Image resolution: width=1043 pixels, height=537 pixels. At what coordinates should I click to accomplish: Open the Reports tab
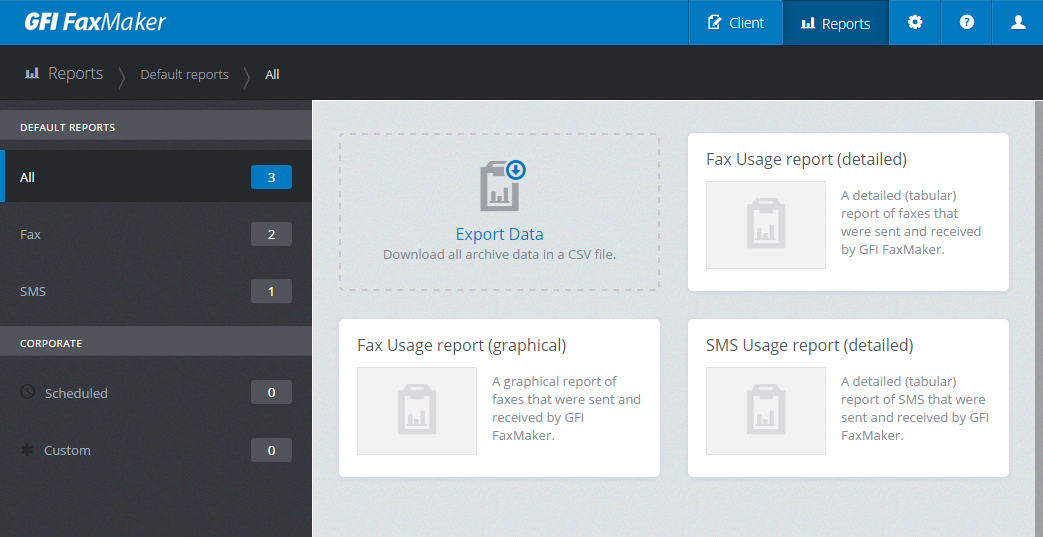coord(835,23)
